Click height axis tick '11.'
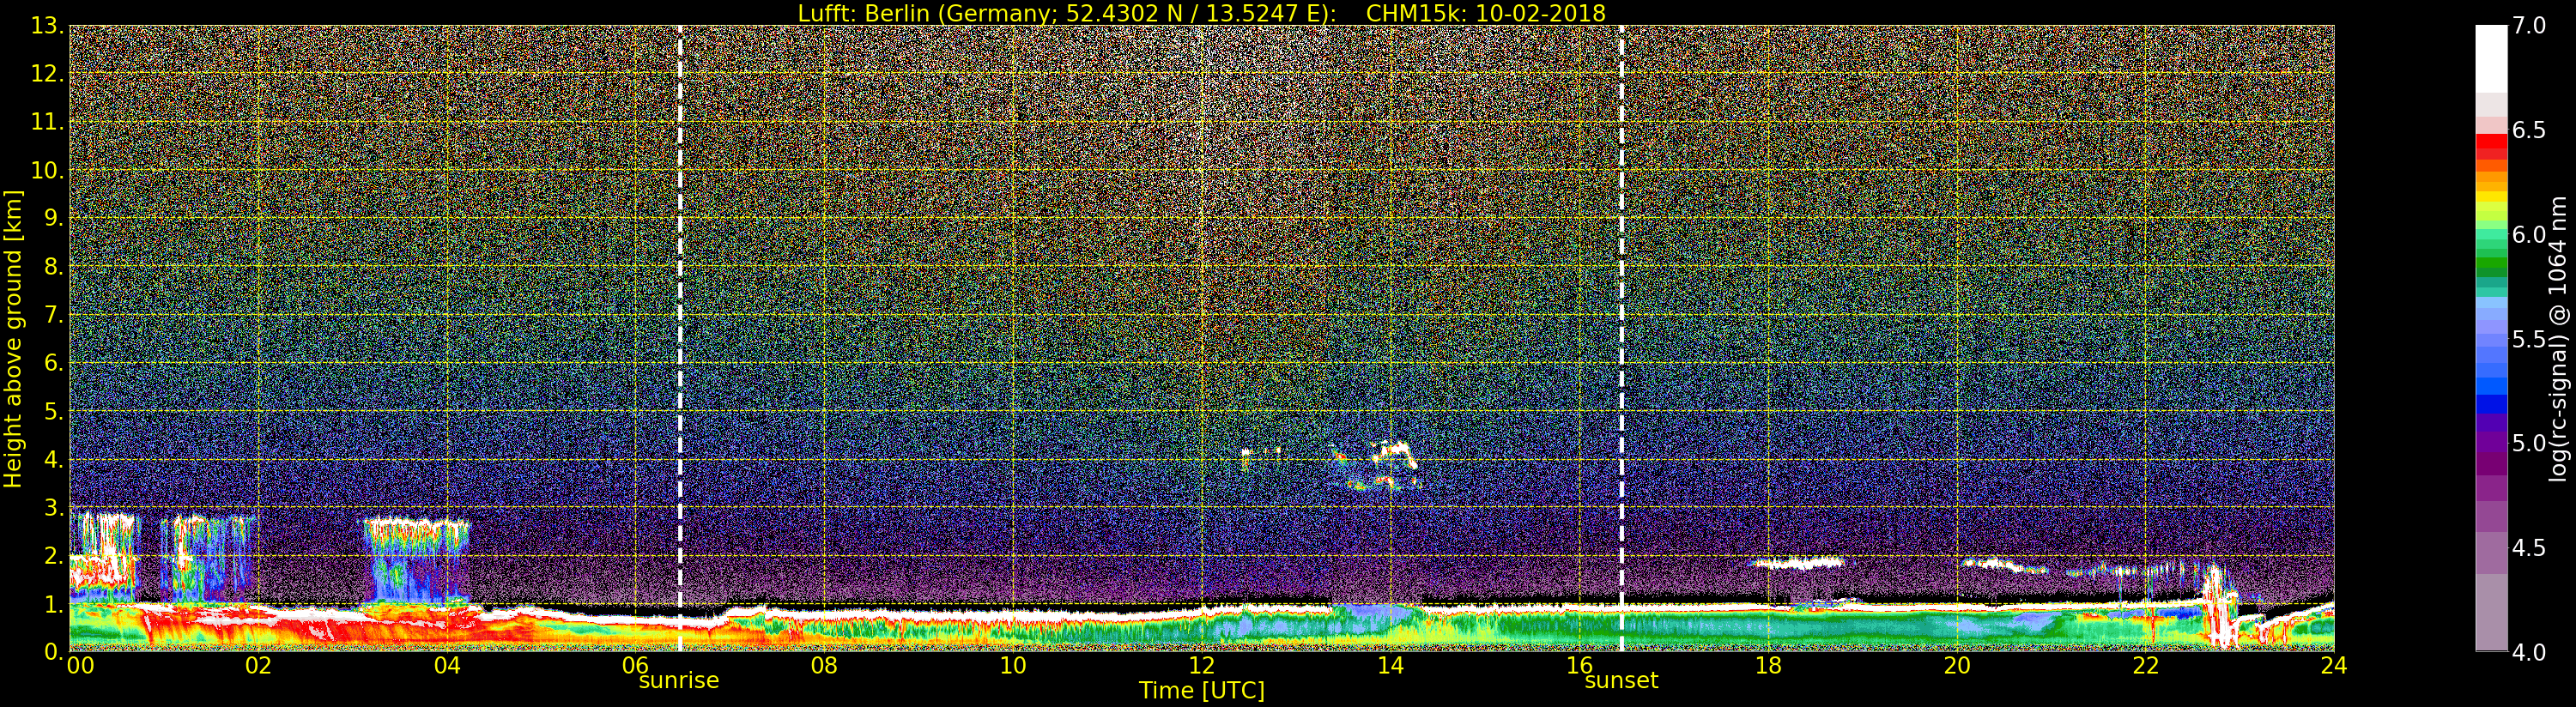2576x707 pixels. pyautogui.click(x=48, y=122)
